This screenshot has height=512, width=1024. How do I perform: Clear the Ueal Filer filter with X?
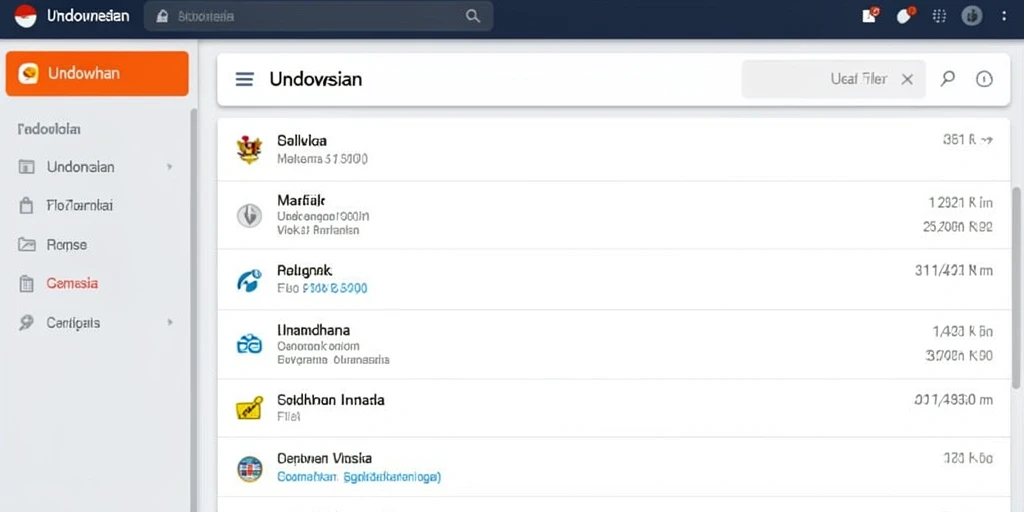click(x=906, y=80)
